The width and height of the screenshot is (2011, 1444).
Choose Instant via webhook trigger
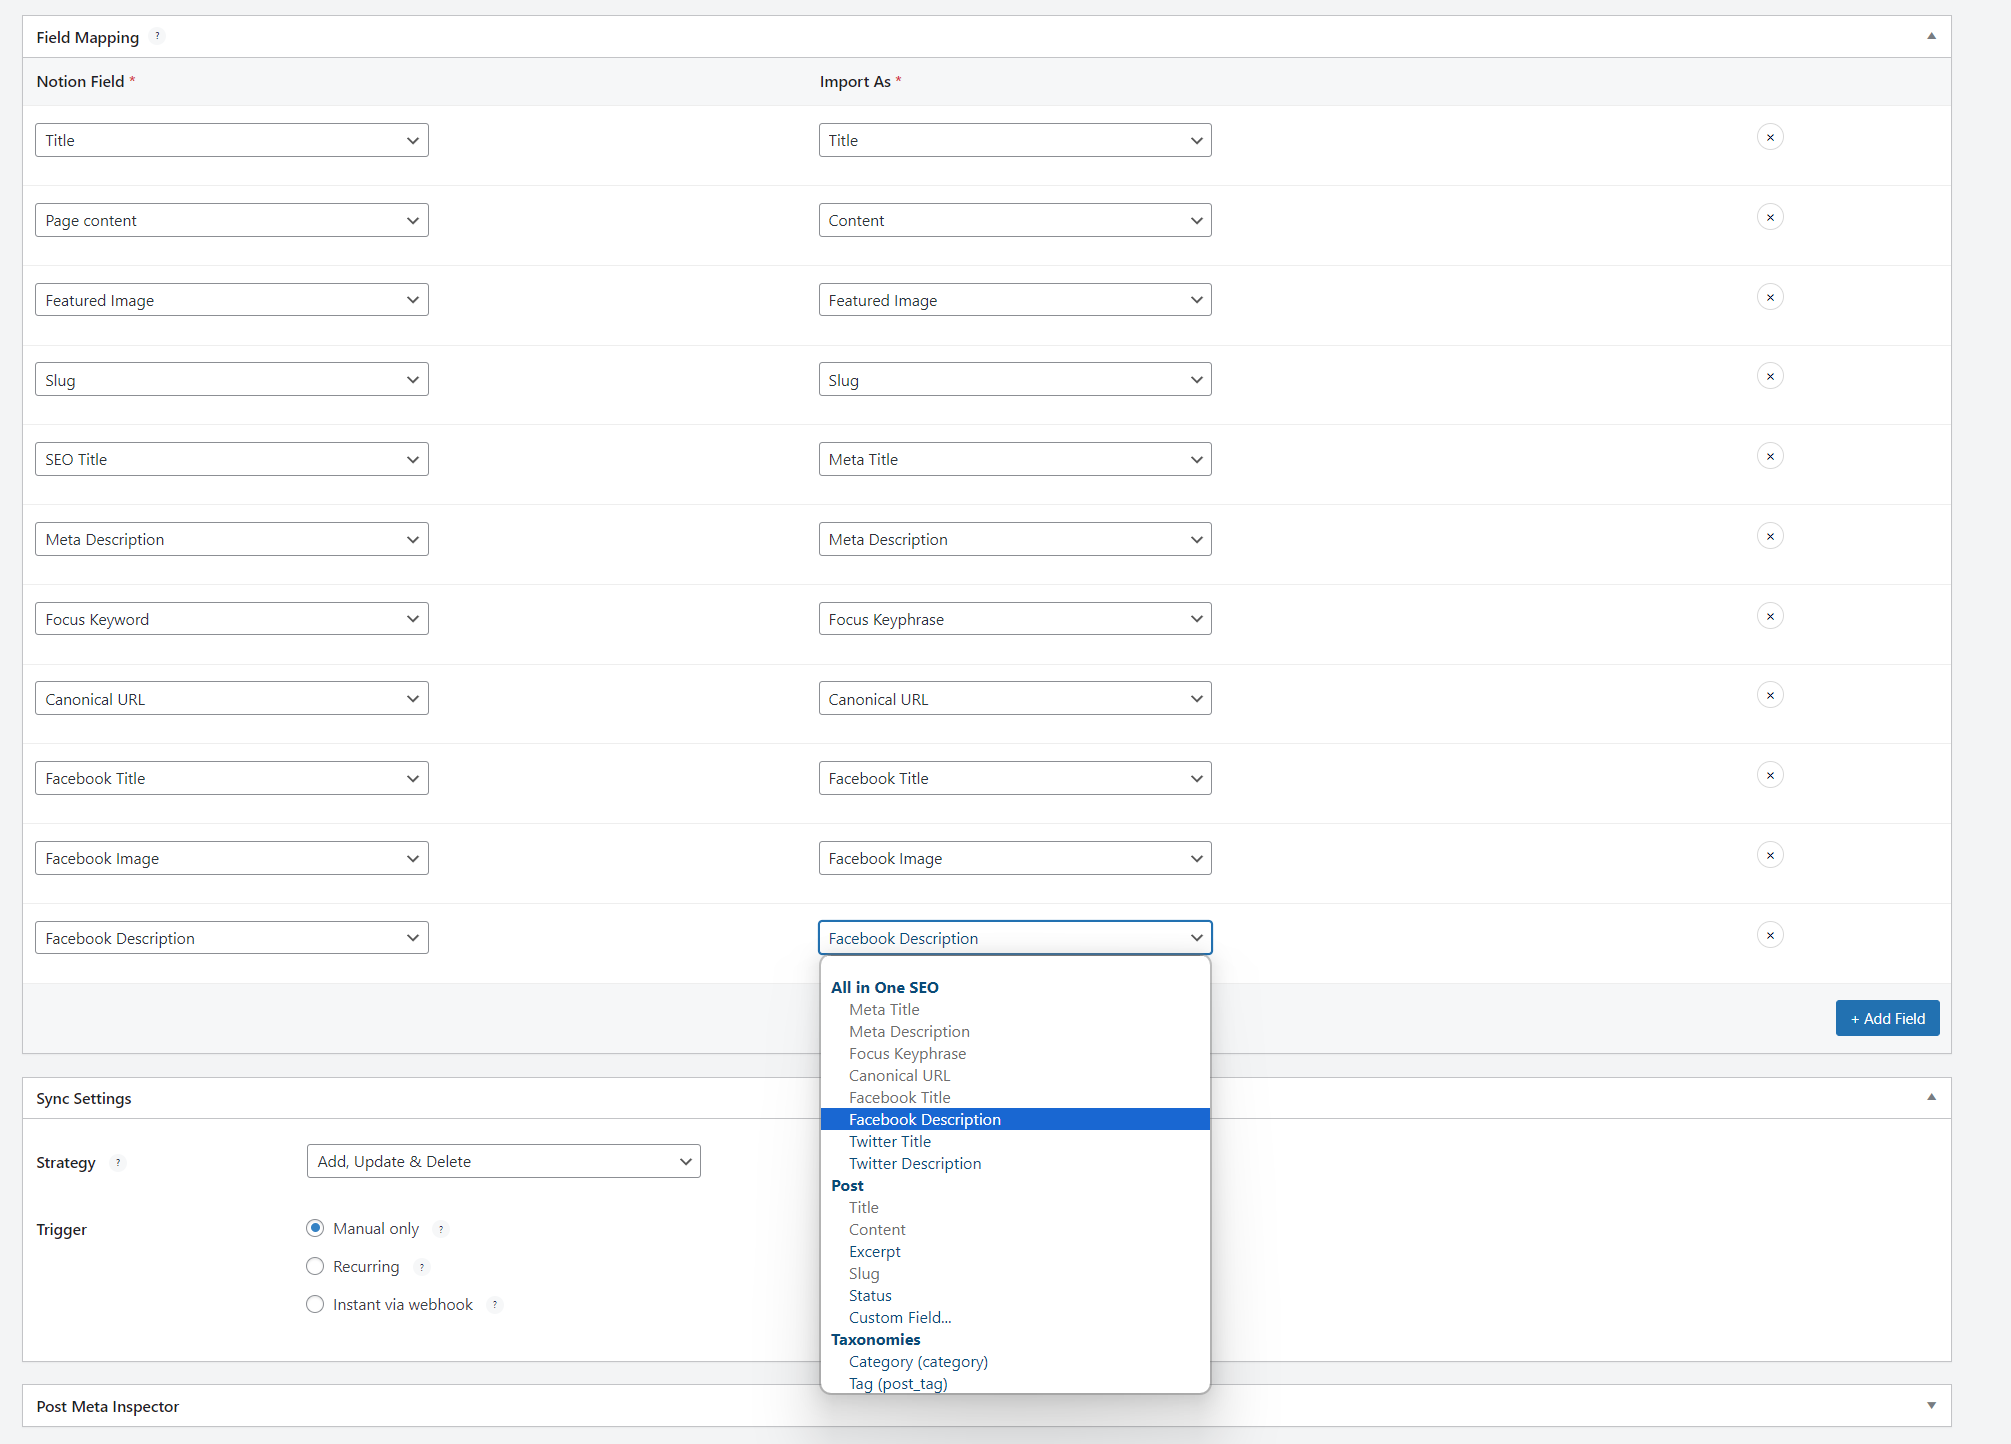[x=315, y=1304]
